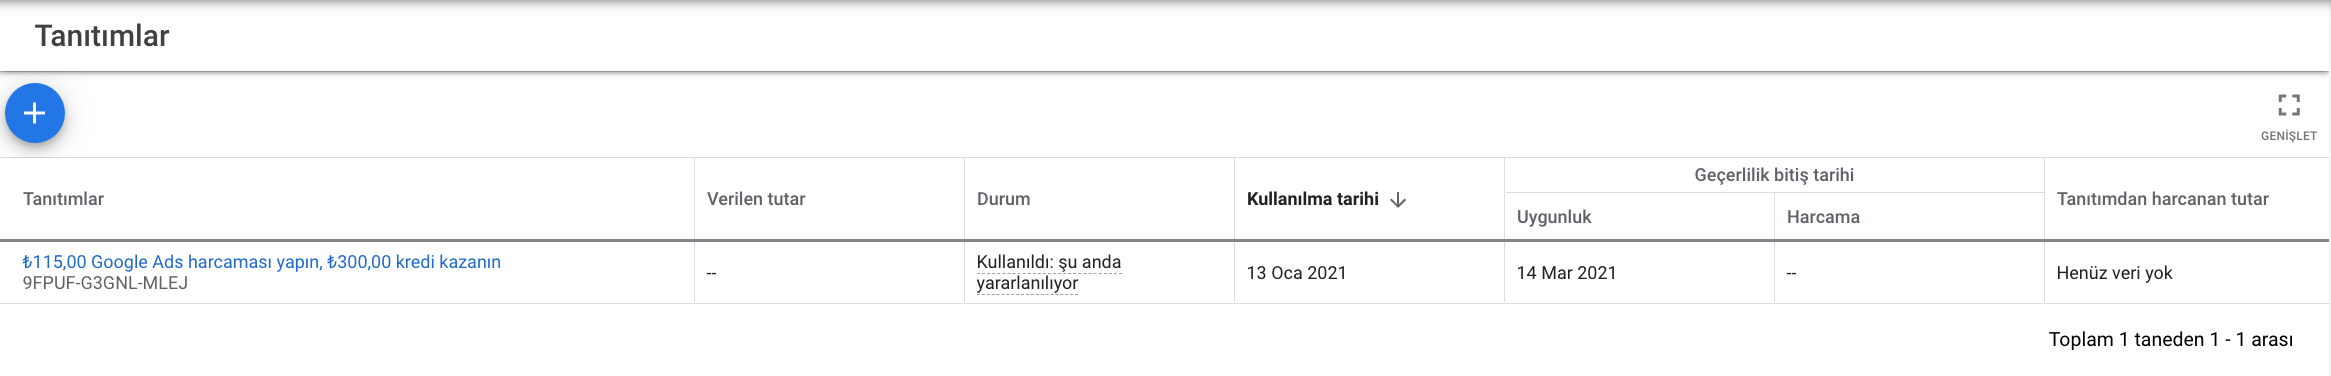
Task: Click the Kullanıldı: şu anda yararlanılıyor status
Action: [x=1048, y=272]
